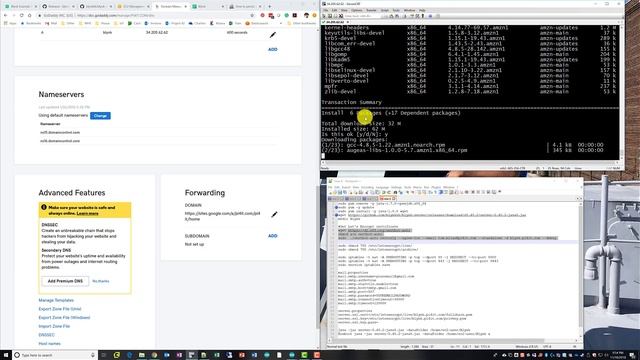This screenshot has height=360, width=640.
Task: Click the Change nameservers button
Action: (100, 116)
